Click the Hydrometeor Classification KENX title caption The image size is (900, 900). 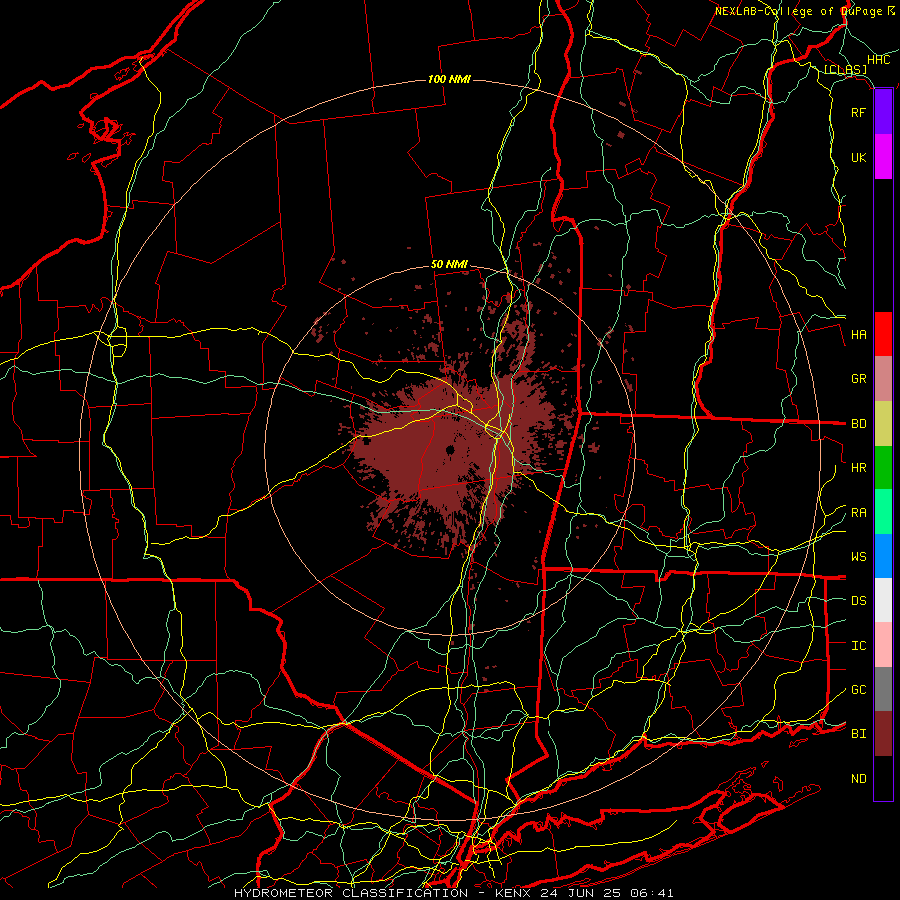pyautogui.click(x=453, y=893)
